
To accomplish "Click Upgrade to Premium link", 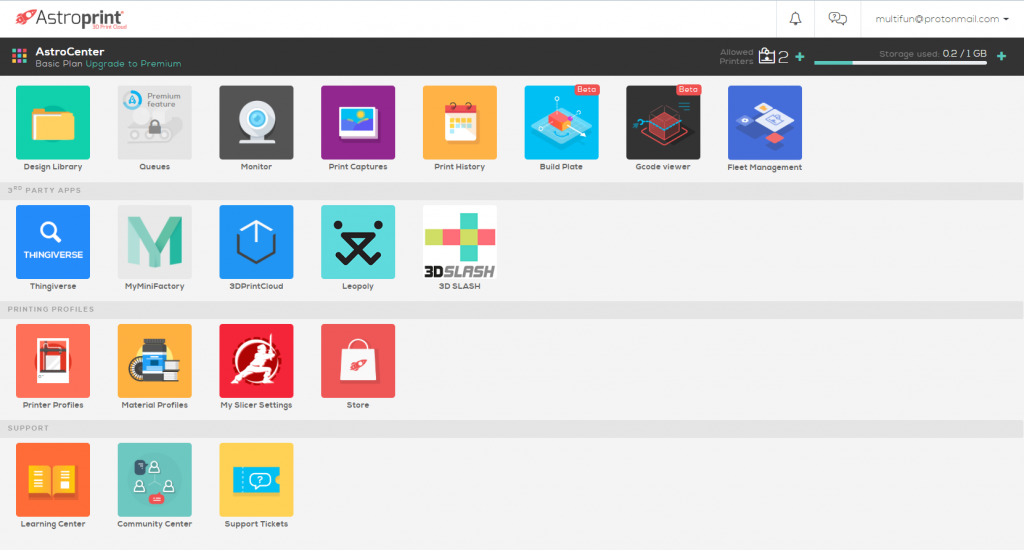I will [133, 64].
